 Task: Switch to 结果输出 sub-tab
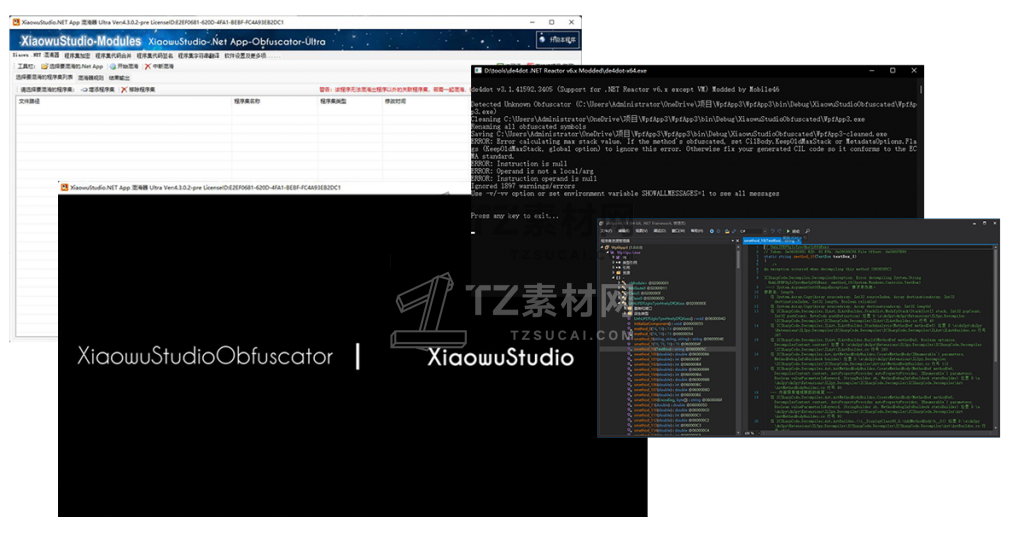click(119, 78)
